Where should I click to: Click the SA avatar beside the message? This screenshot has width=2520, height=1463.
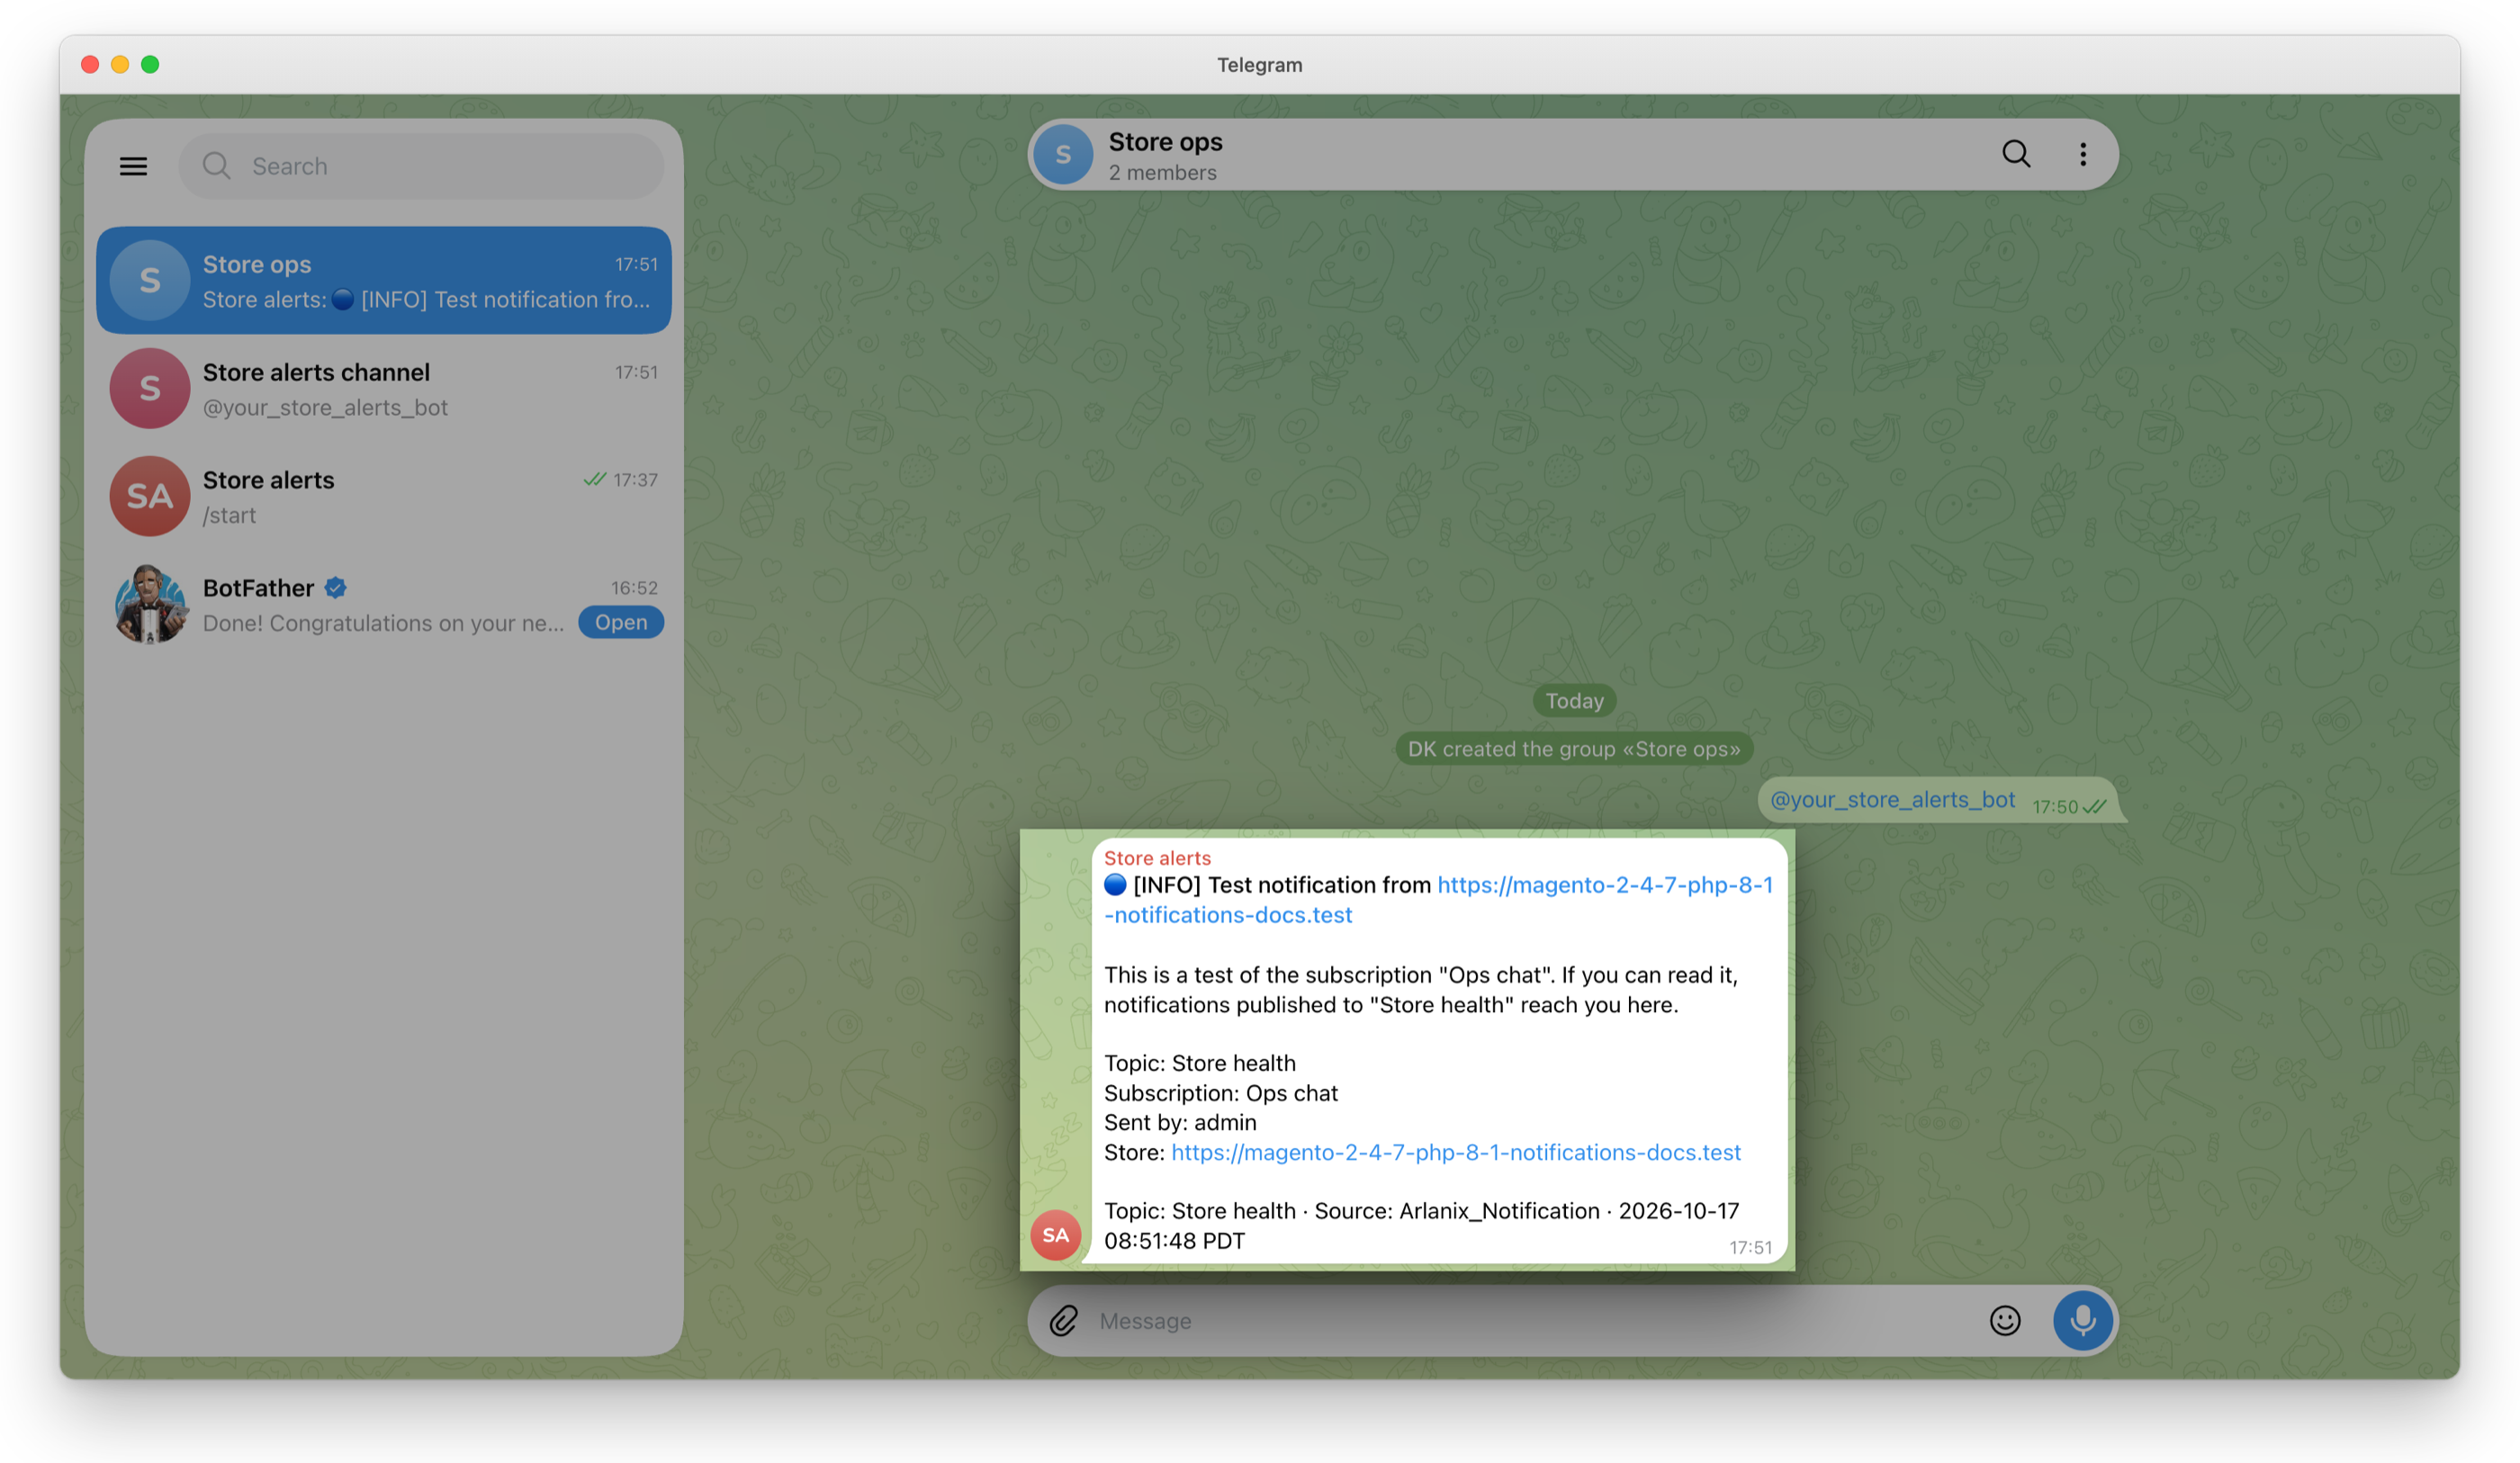(1056, 1235)
